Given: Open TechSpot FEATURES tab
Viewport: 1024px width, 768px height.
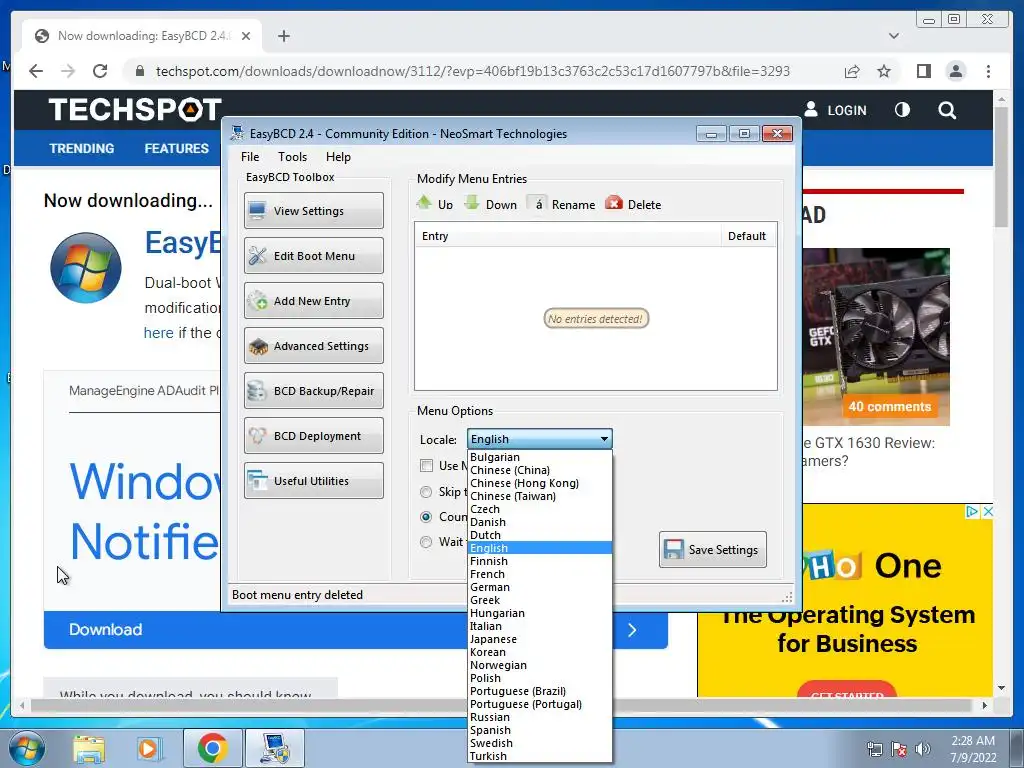Looking at the screenshot, I should point(176,148).
